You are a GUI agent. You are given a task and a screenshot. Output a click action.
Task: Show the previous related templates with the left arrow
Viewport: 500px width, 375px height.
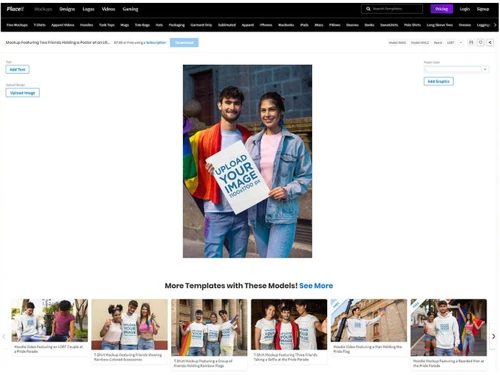[4, 336]
